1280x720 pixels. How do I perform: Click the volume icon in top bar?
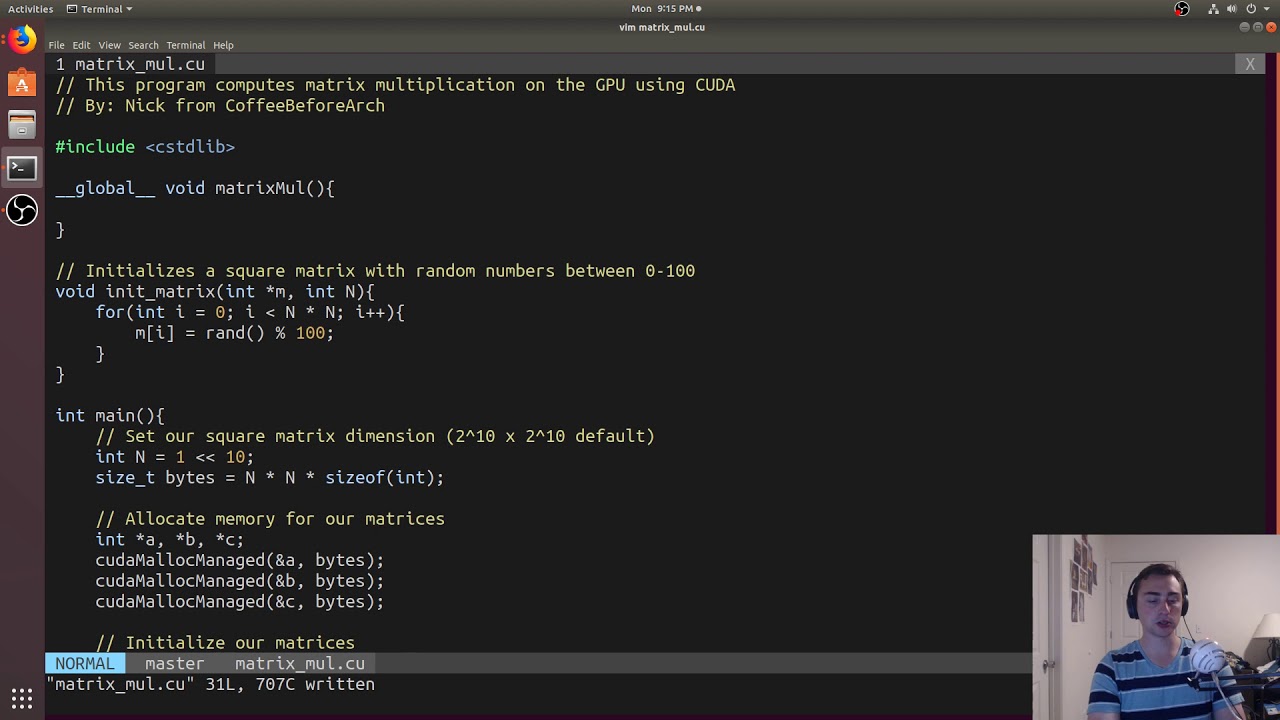click(x=1232, y=9)
